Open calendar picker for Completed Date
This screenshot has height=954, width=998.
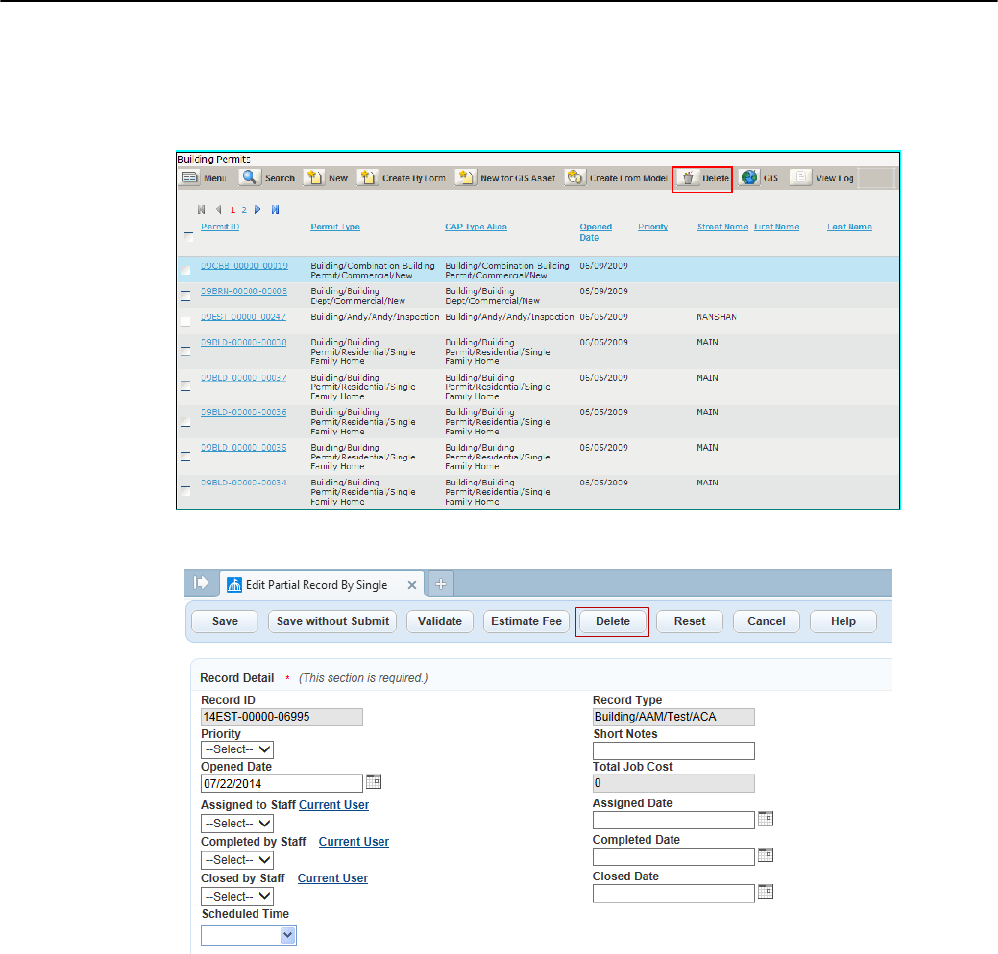(x=766, y=855)
